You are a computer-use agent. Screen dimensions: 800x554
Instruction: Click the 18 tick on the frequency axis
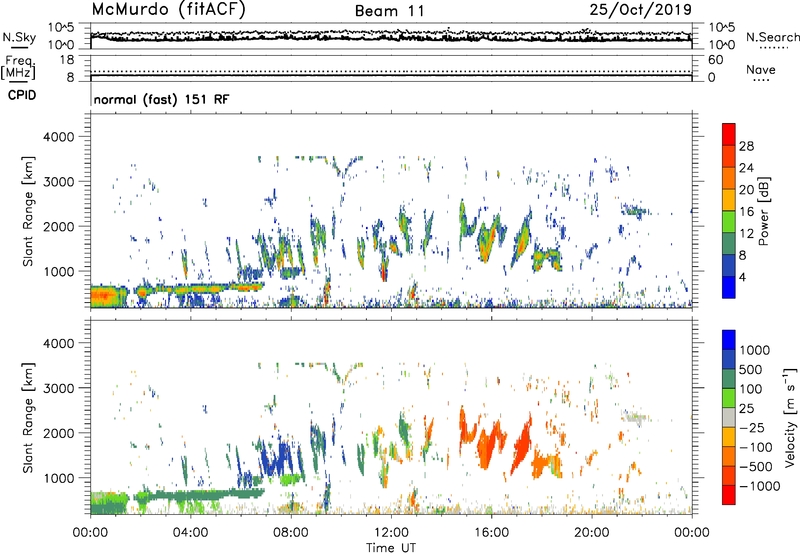(67, 60)
